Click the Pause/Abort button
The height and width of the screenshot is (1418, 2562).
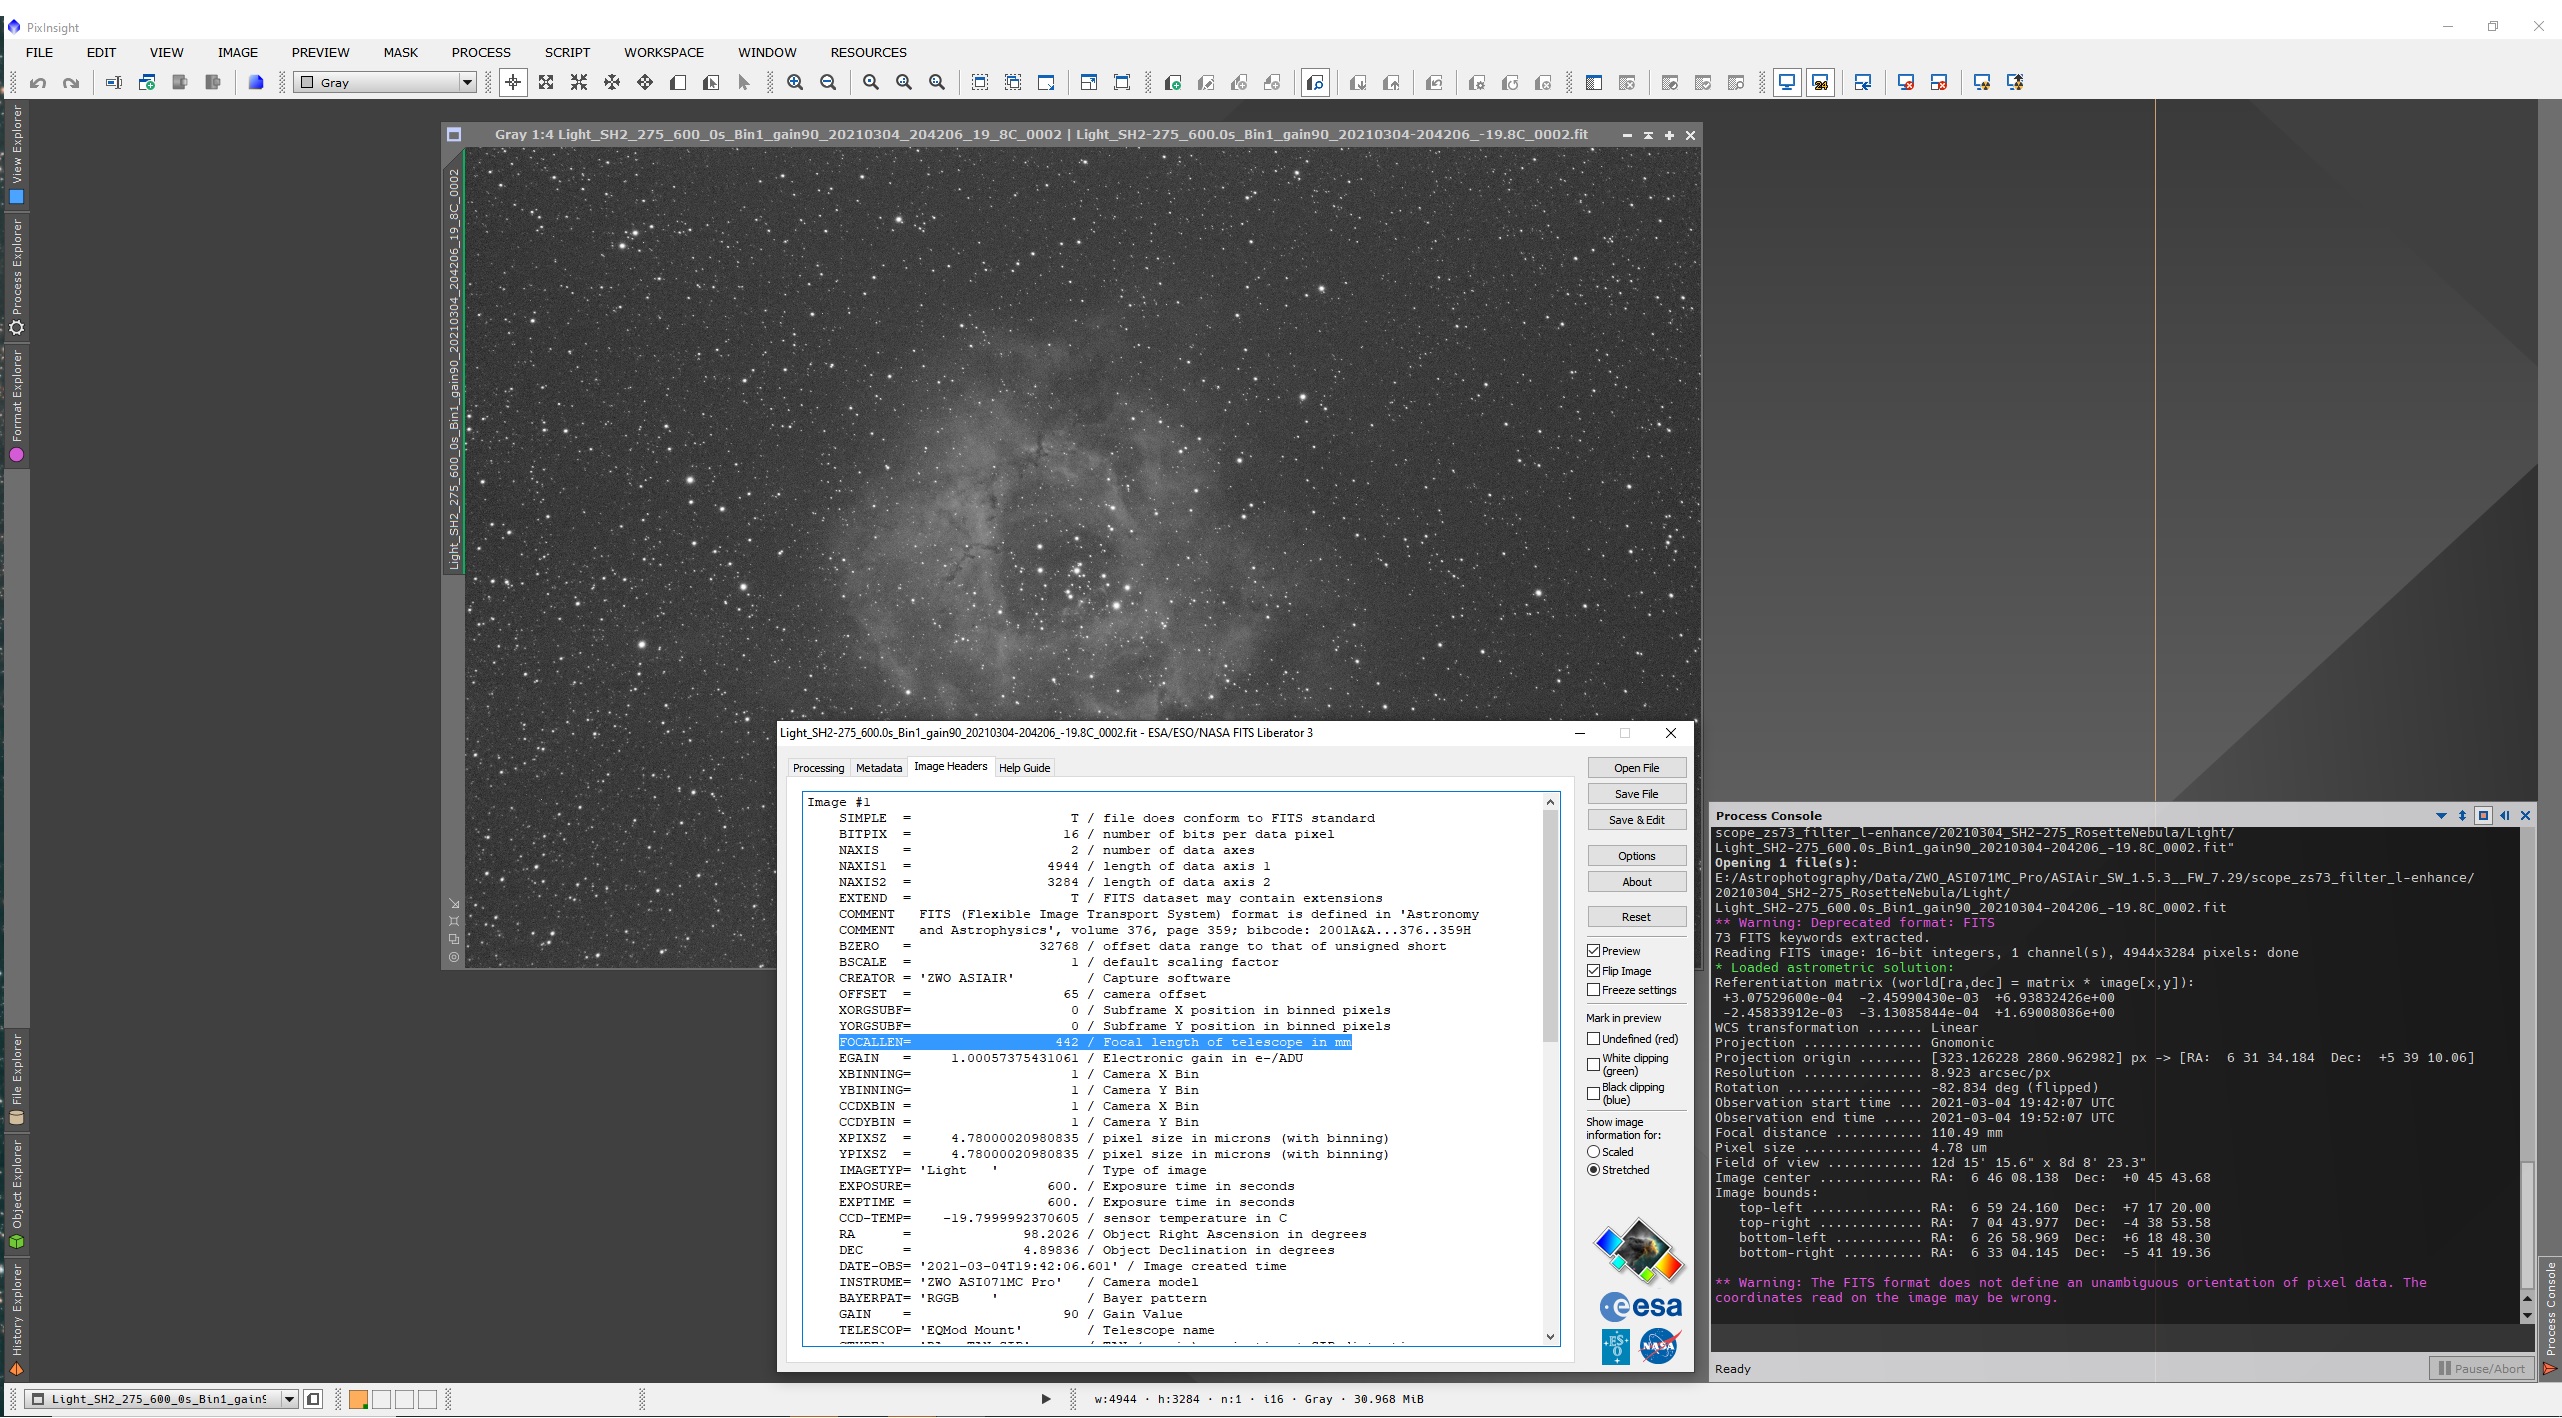tap(2481, 1369)
